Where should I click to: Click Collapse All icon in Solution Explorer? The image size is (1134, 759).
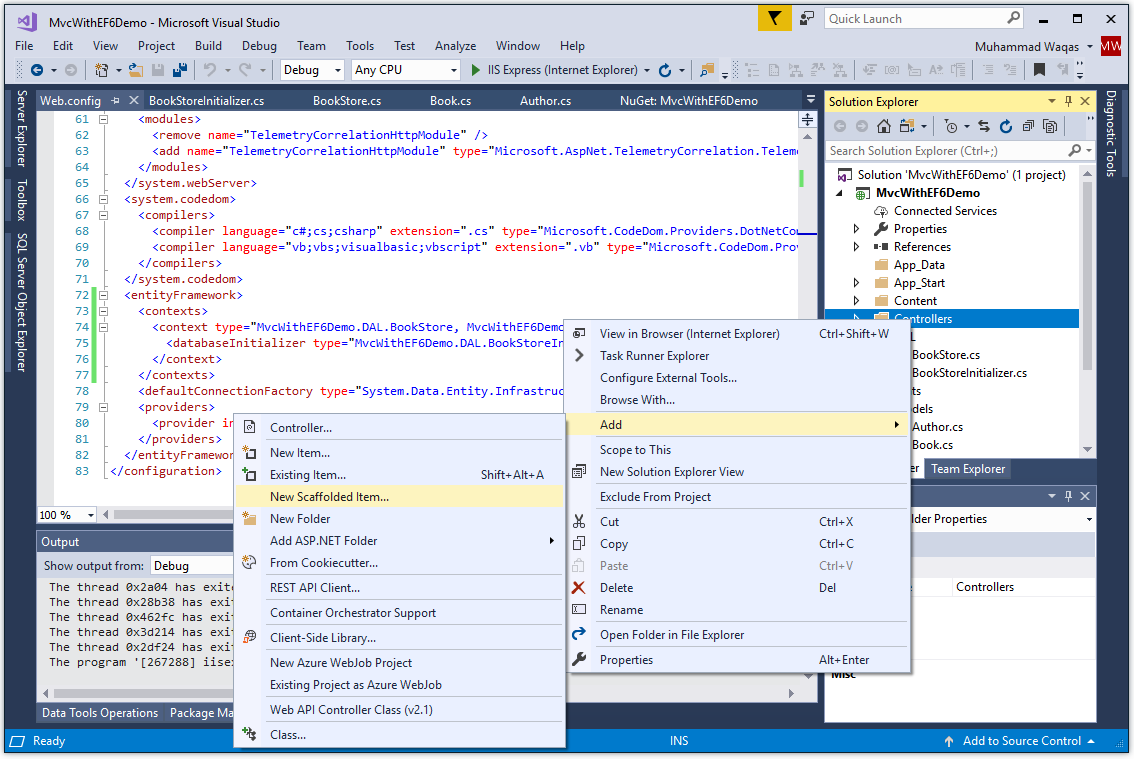(1028, 127)
